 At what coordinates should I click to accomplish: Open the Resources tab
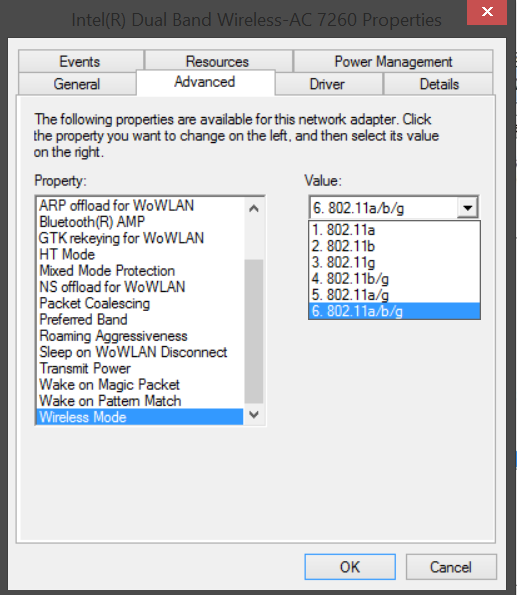click(x=218, y=61)
